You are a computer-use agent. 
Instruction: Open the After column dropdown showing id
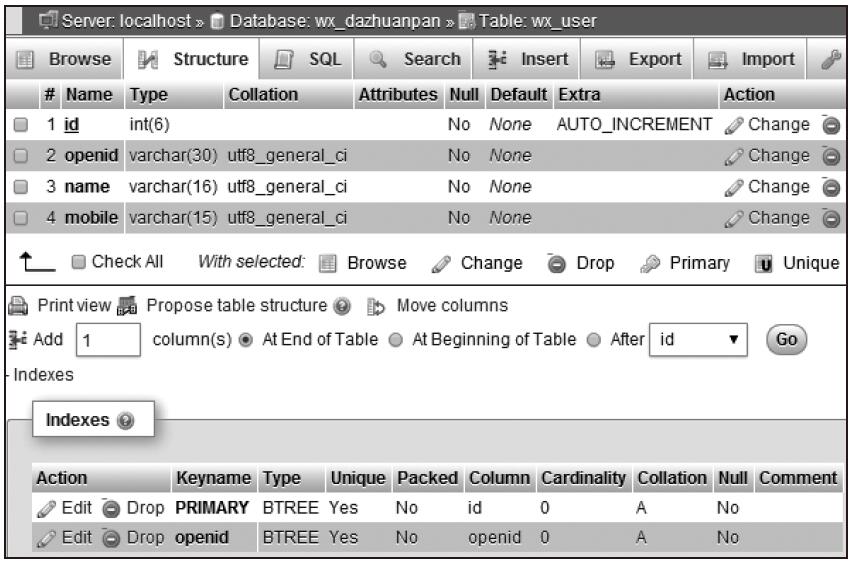click(698, 340)
